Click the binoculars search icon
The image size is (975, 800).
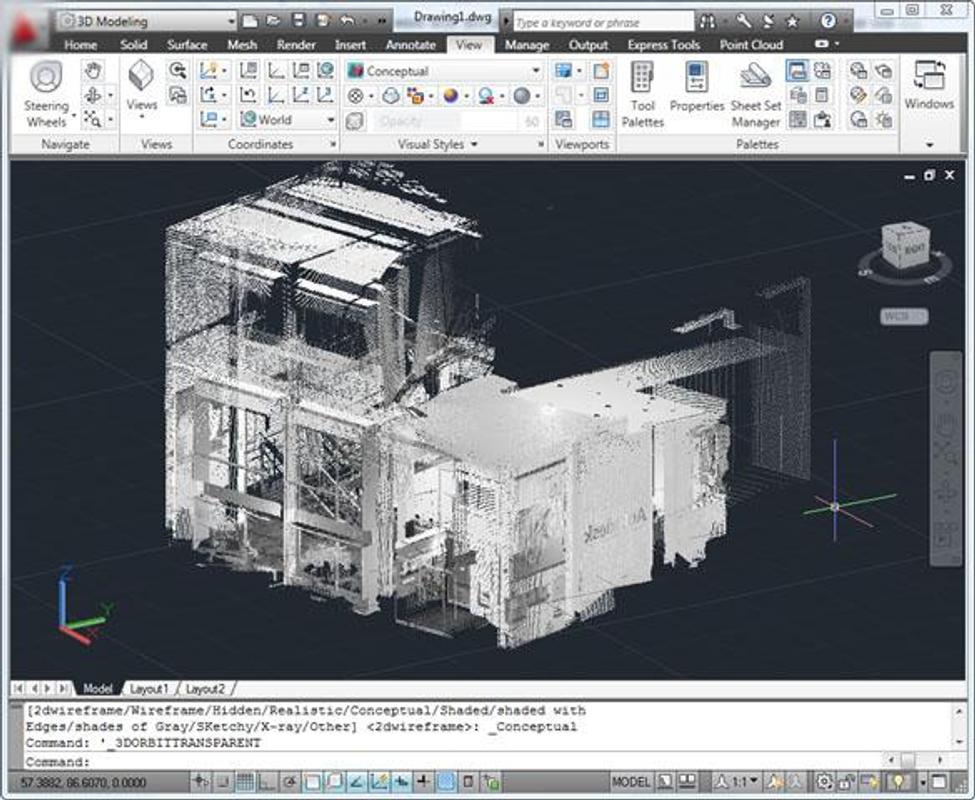[x=708, y=22]
